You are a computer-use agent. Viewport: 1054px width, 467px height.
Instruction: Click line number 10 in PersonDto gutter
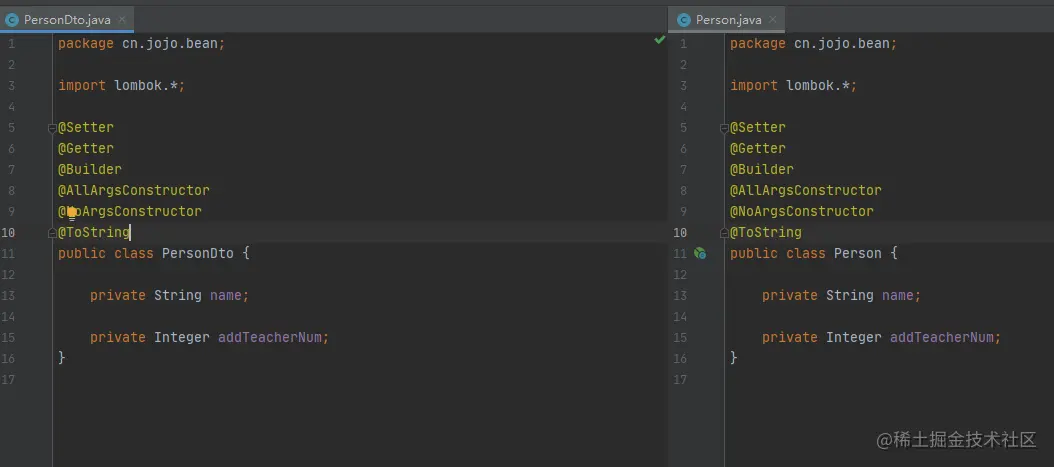click(x=8, y=232)
